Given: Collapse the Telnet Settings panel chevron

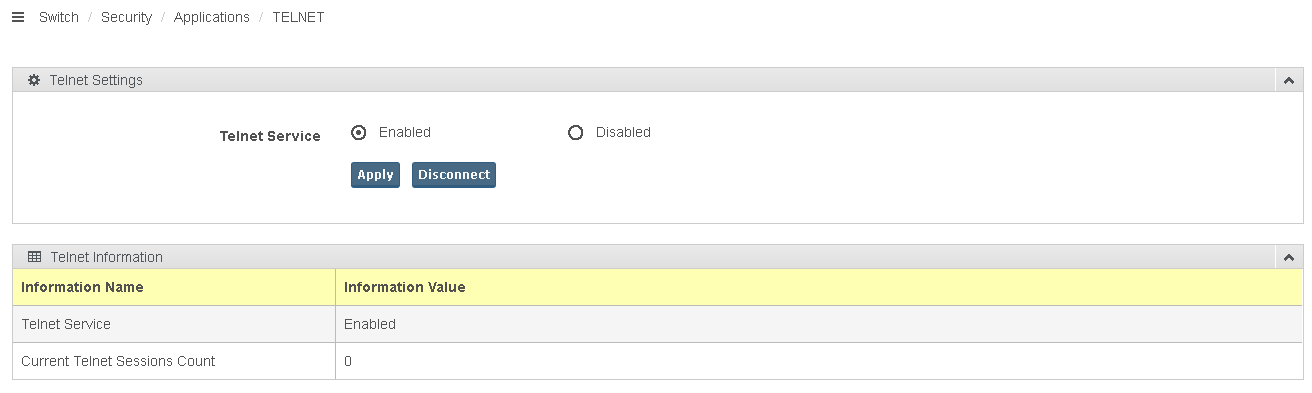Looking at the screenshot, I should pos(1289,80).
